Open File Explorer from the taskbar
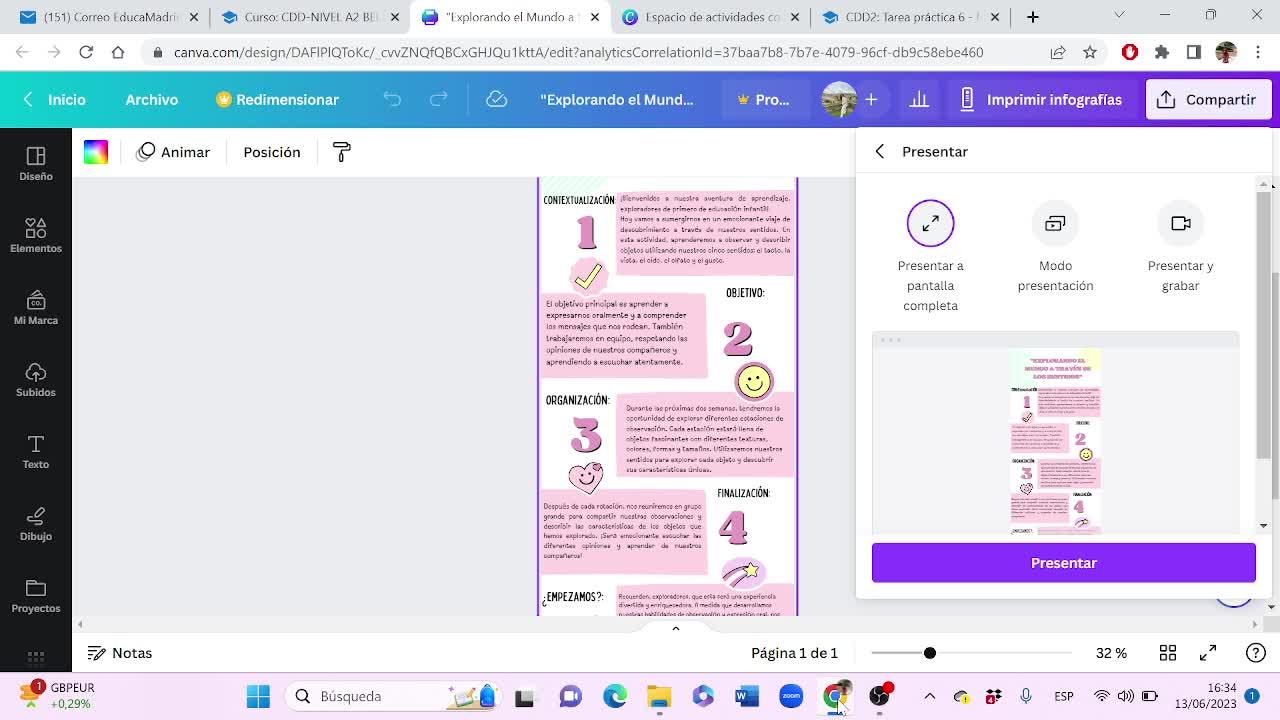 point(659,696)
